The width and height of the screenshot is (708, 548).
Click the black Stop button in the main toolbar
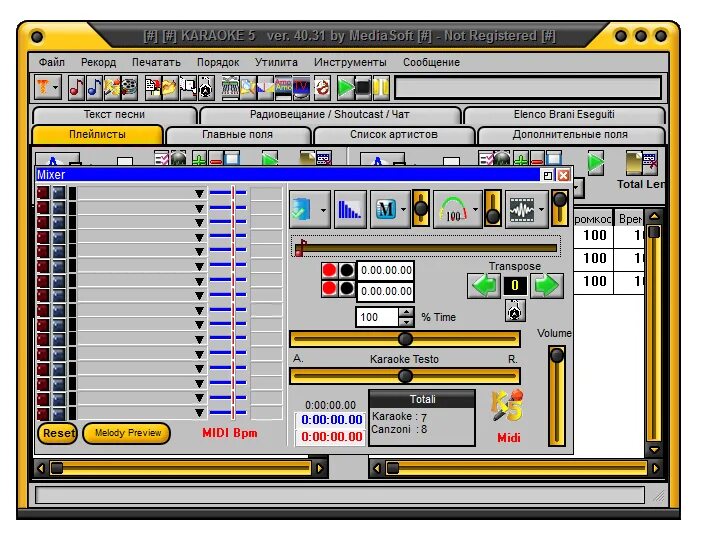tap(363, 88)
